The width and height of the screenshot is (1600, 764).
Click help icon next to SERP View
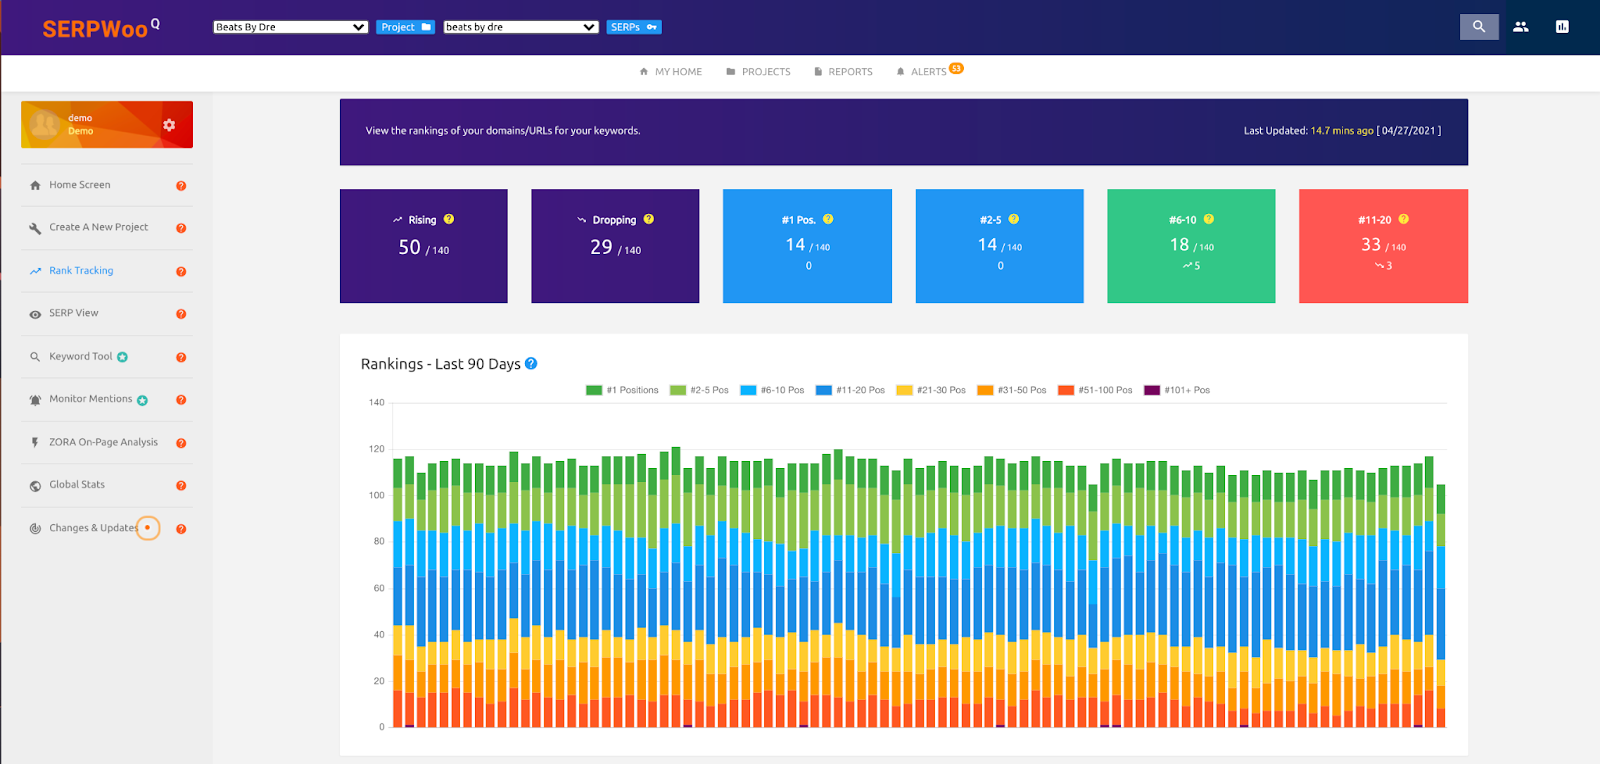pyautogui.click(x=181, y=314)
